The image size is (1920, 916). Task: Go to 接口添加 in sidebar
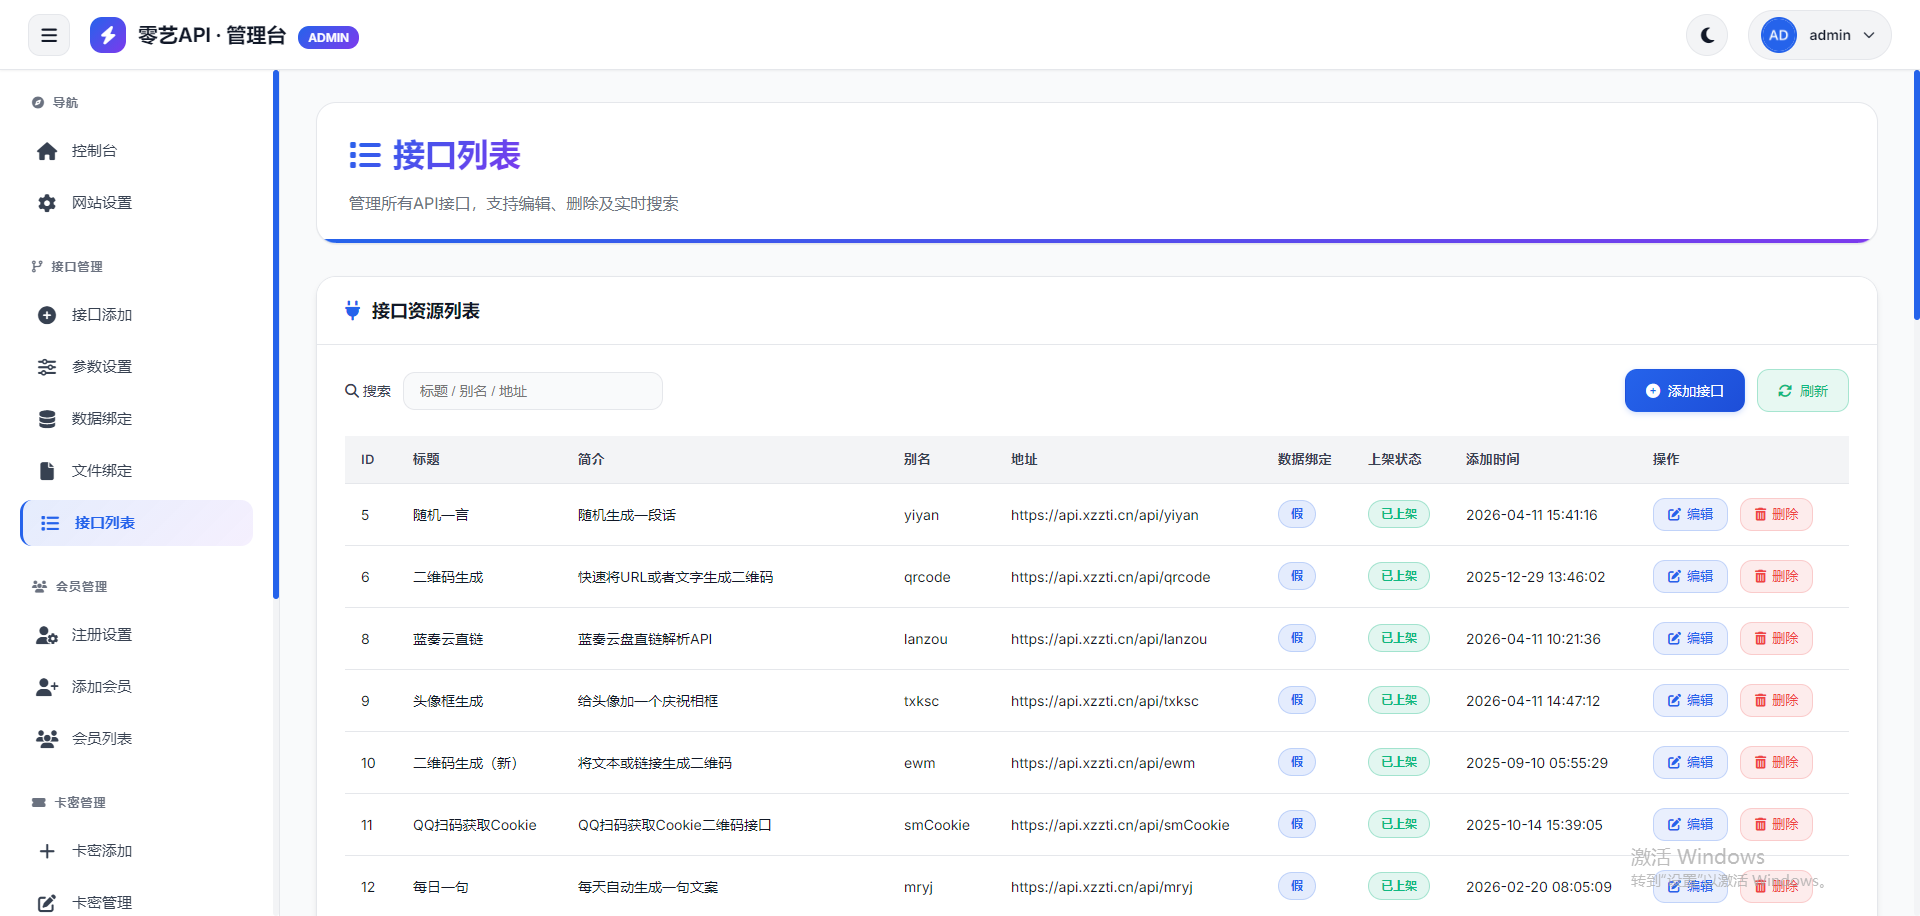[x=101, y=315]
